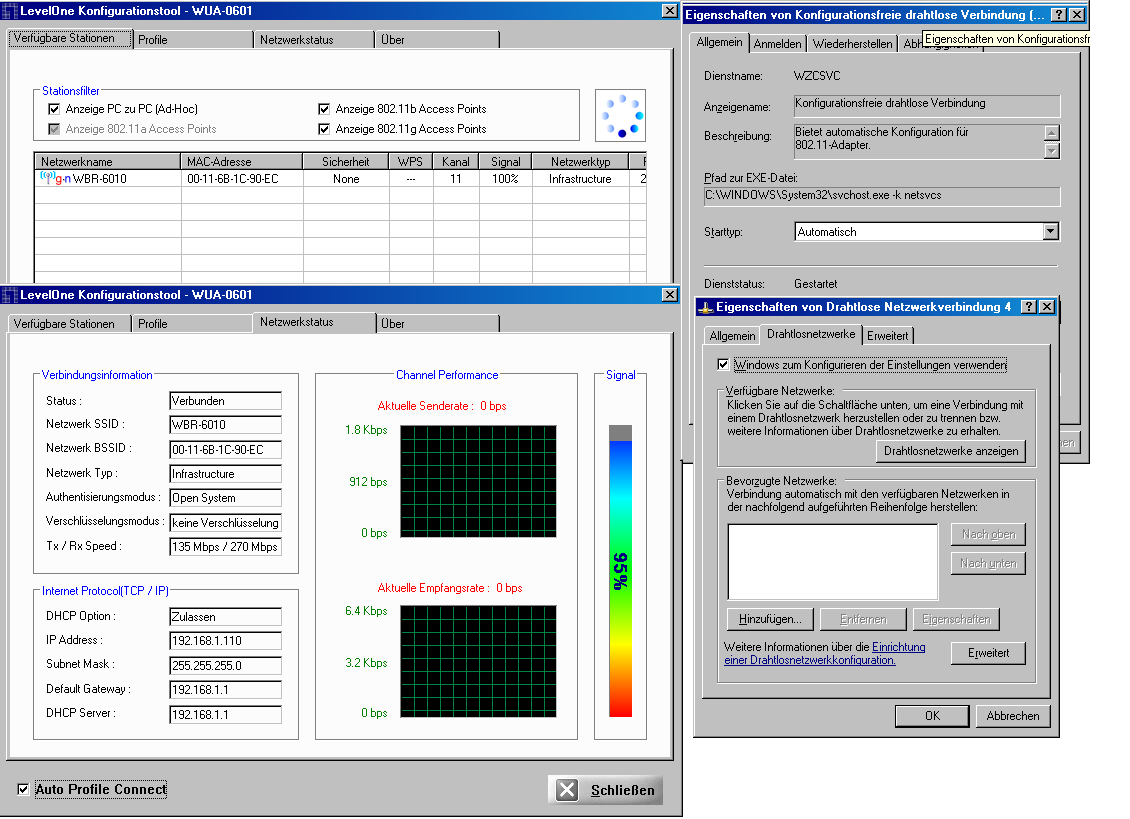Click the Subnet Mask field 255.255.255.0

(x=226, y=665)
